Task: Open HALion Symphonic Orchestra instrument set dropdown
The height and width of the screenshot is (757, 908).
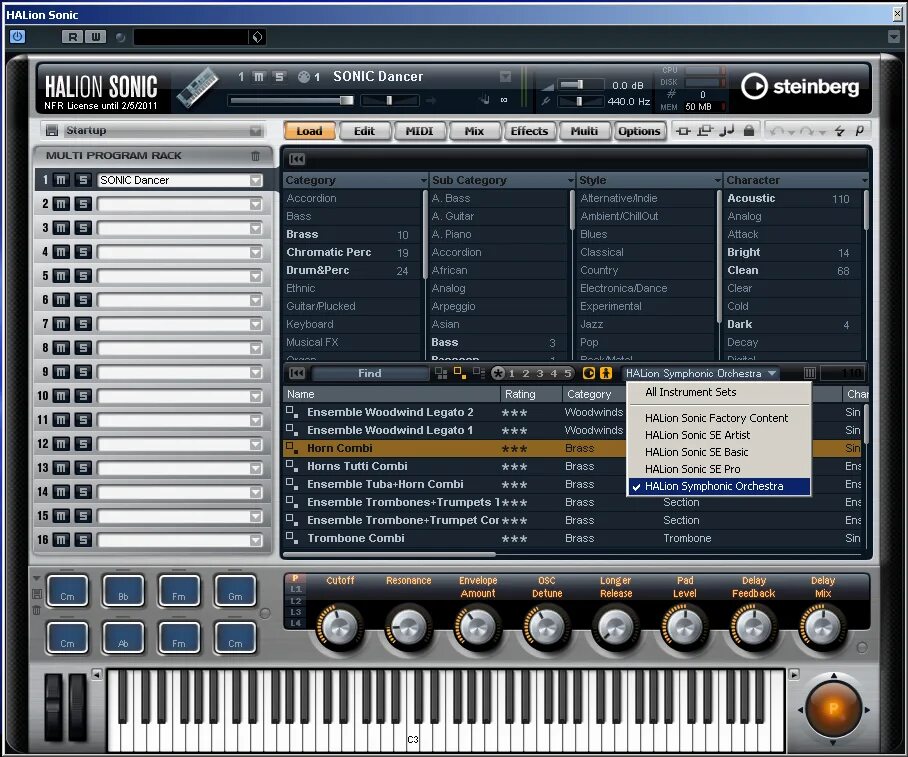Action: (x=701, y=374)
